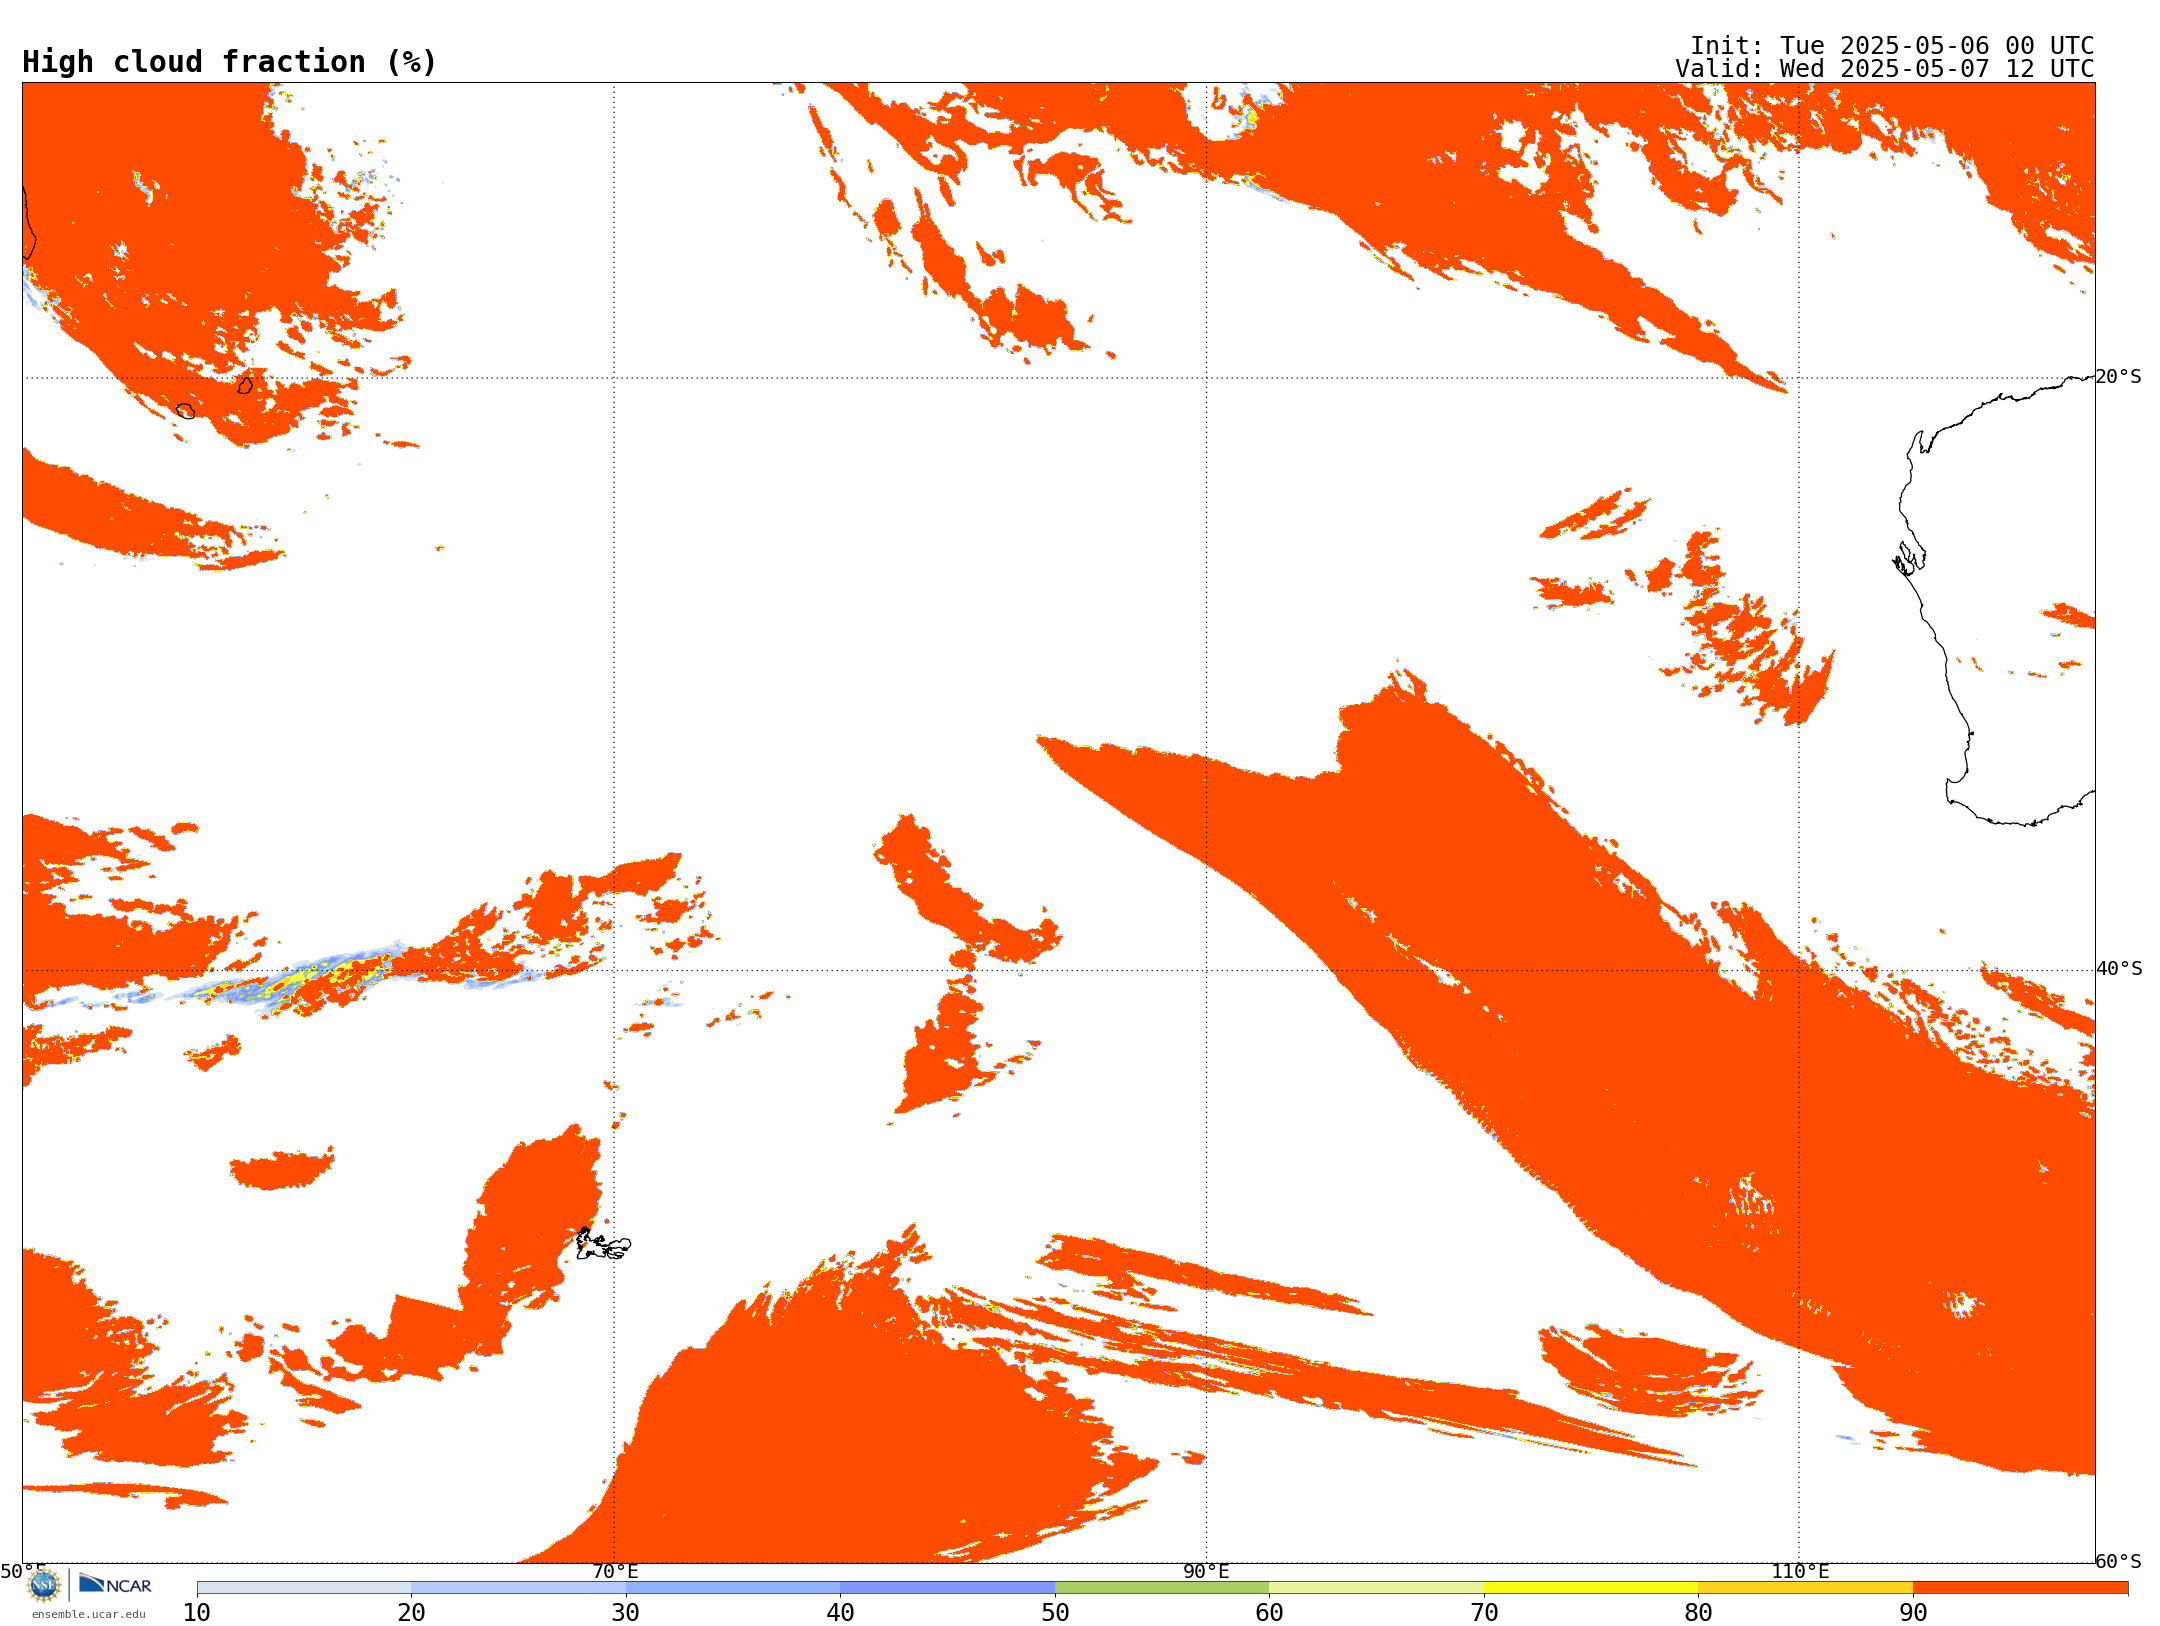Click the 50–60 green colorbar segment
This screenshot has height=1626, width=2160.
pos(1162,1588)
